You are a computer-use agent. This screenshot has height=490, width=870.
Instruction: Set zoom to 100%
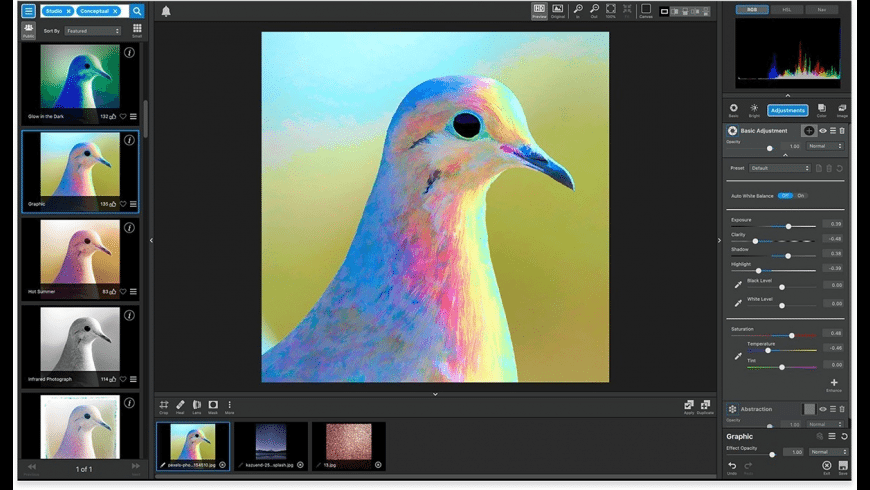(x=610, y=11)
